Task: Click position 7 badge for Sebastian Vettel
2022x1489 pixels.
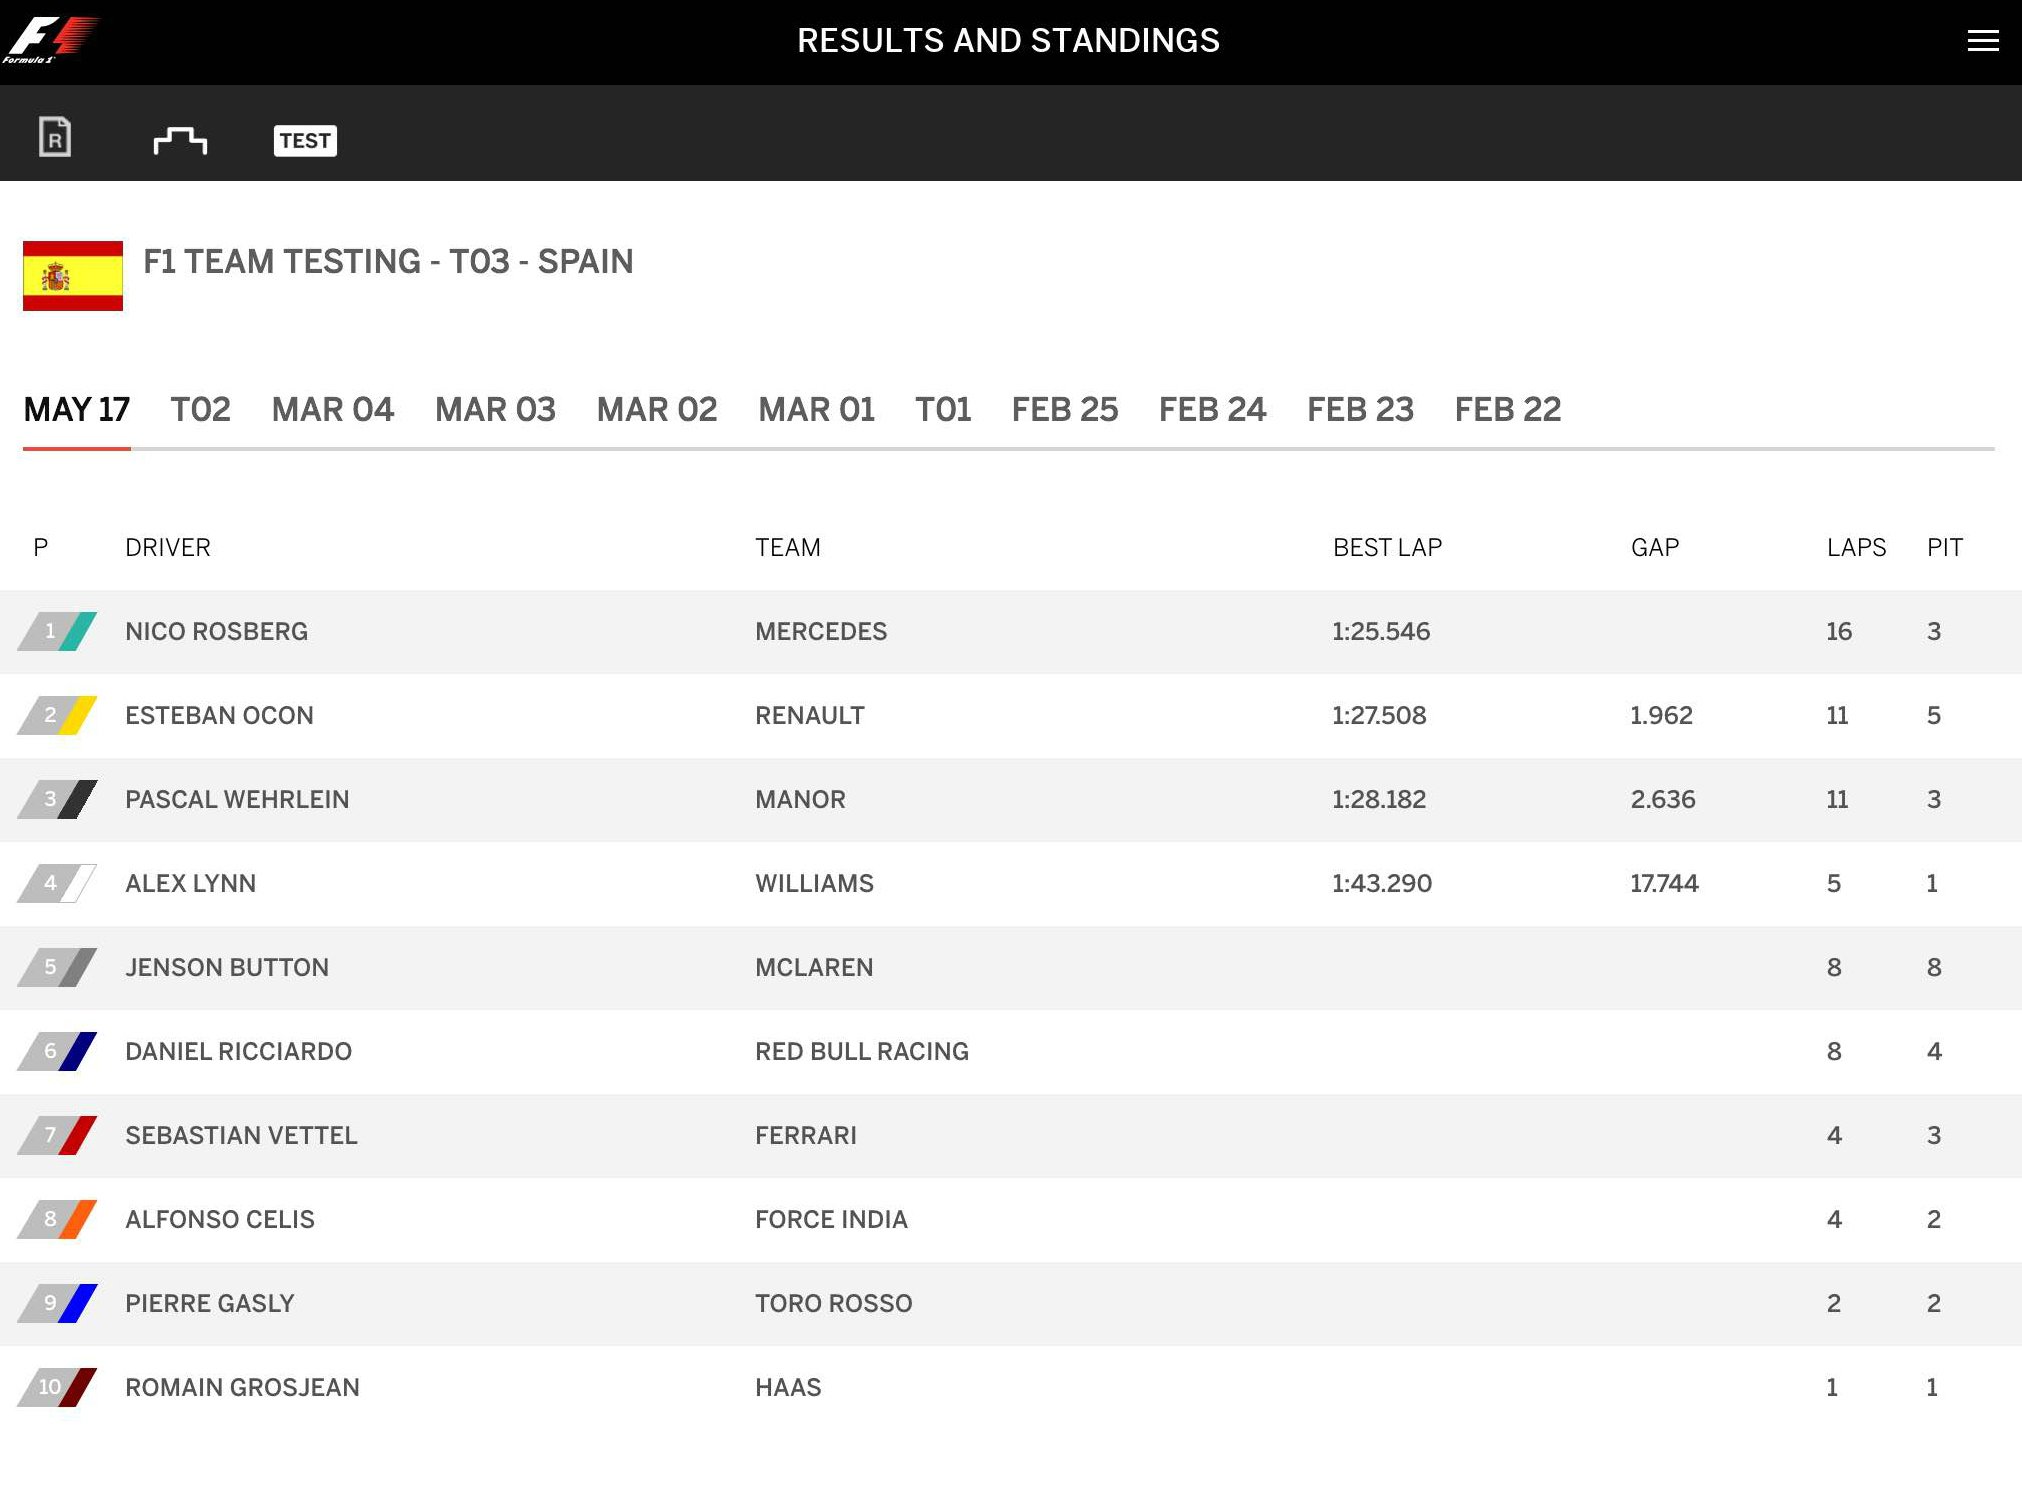Action: click(x=57, y=1135)
